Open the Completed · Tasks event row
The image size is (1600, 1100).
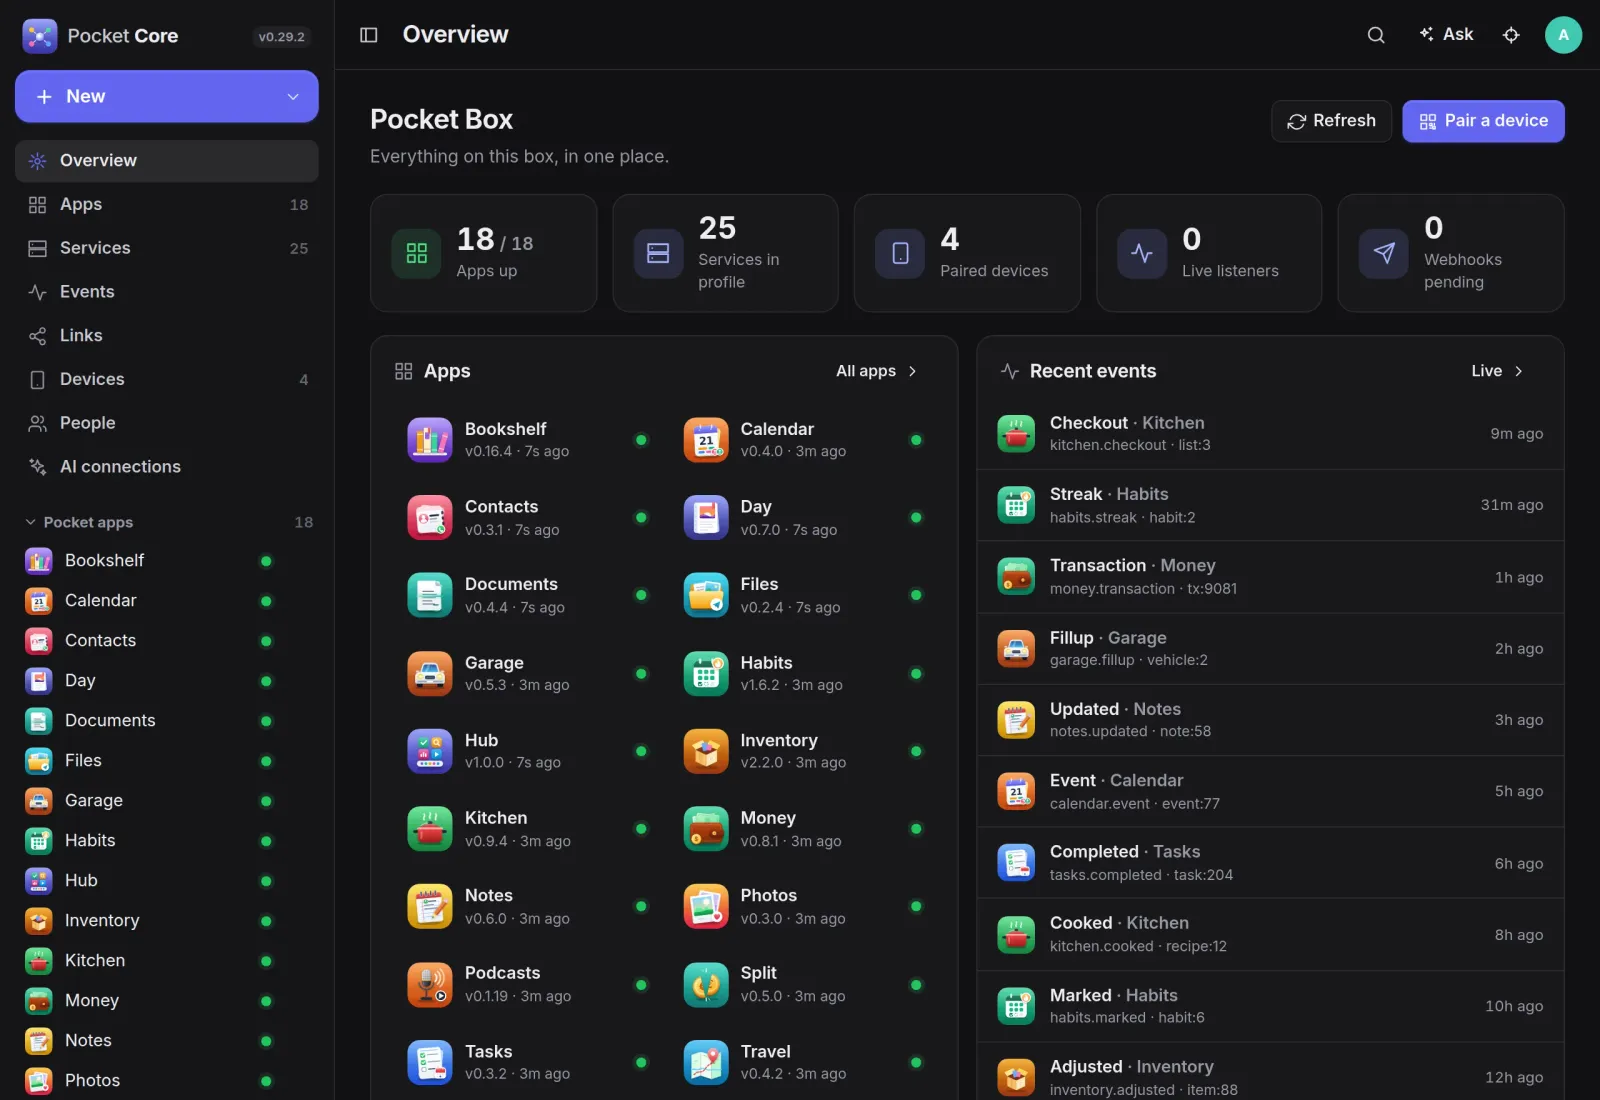(x=1270, y=863)
